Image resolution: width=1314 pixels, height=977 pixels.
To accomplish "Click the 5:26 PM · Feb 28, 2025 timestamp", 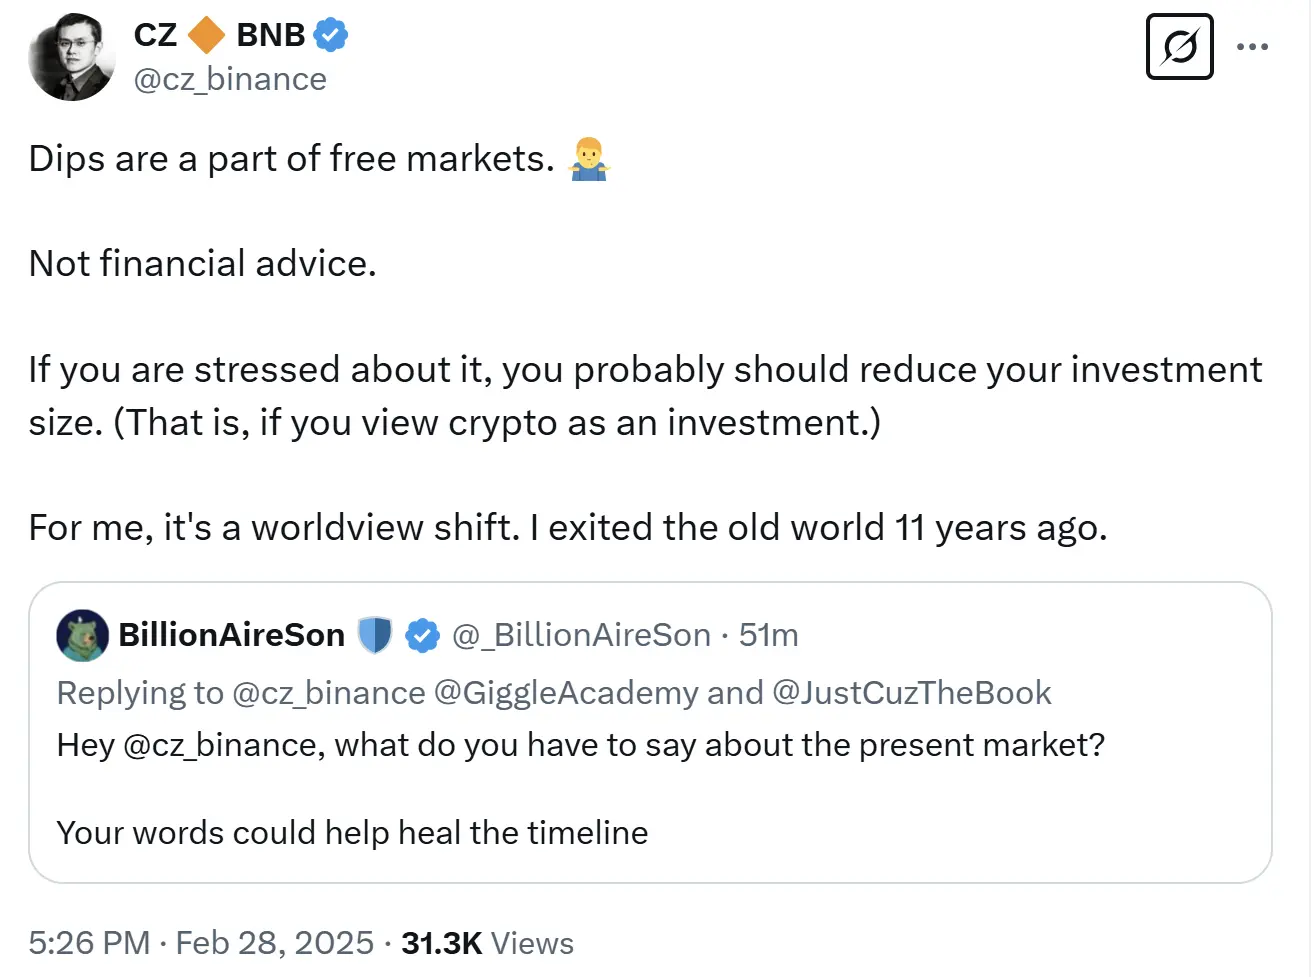I will click(x=201, y=943).
